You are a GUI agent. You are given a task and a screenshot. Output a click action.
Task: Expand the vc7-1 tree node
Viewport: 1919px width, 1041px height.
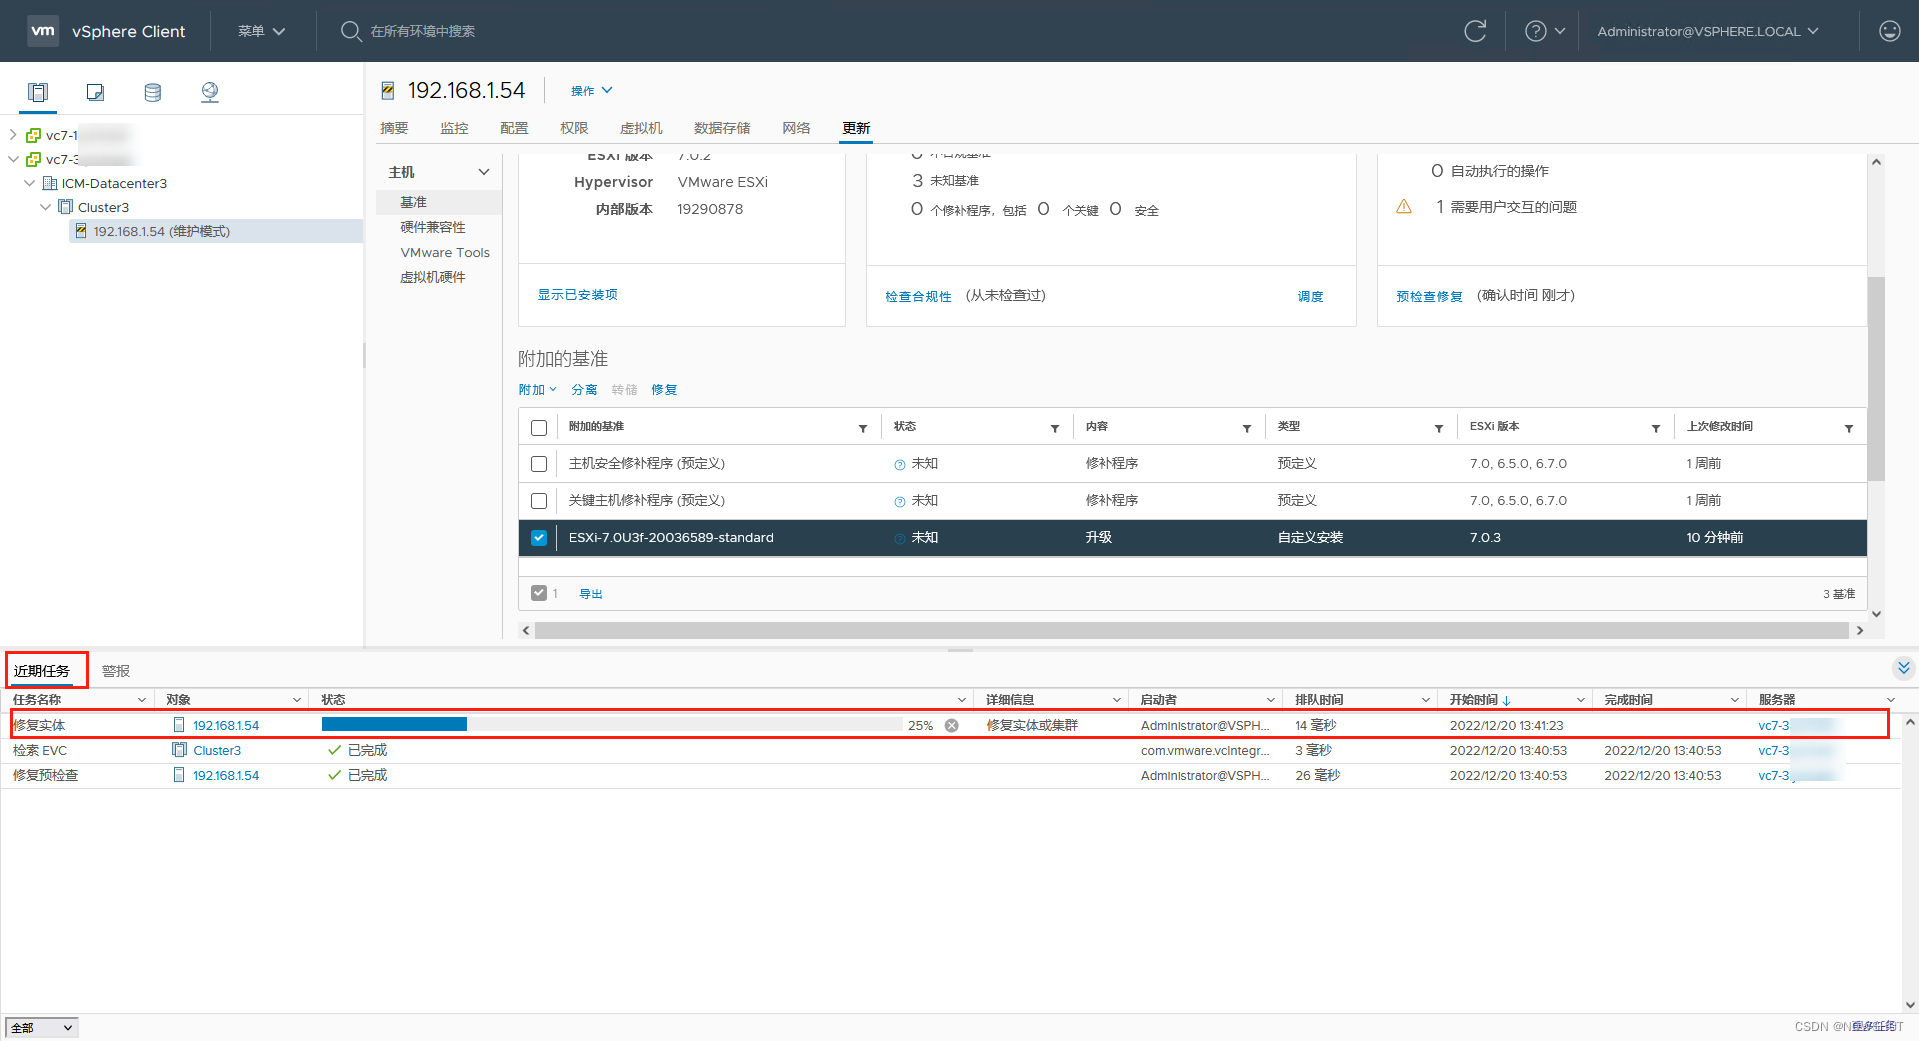click(12, 135)
